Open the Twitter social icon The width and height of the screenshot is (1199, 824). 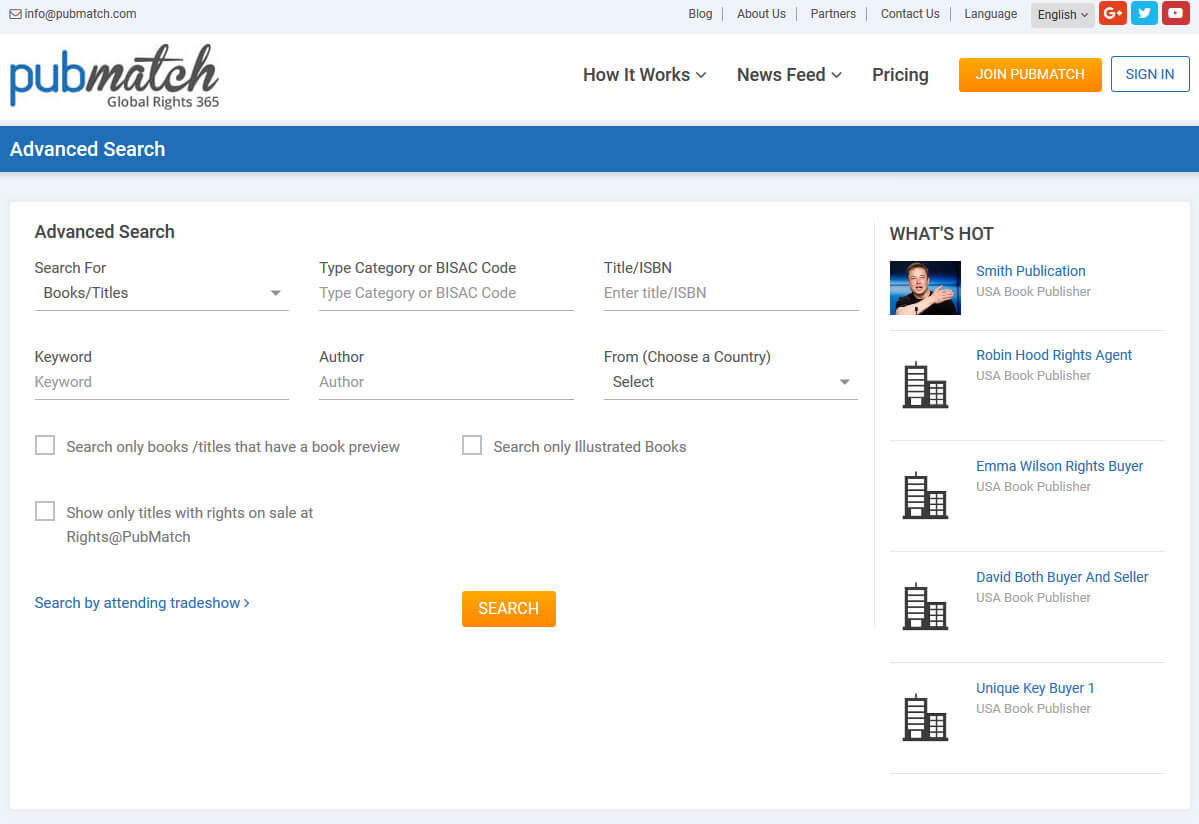pyautogui.click(x=1144, y=13)
